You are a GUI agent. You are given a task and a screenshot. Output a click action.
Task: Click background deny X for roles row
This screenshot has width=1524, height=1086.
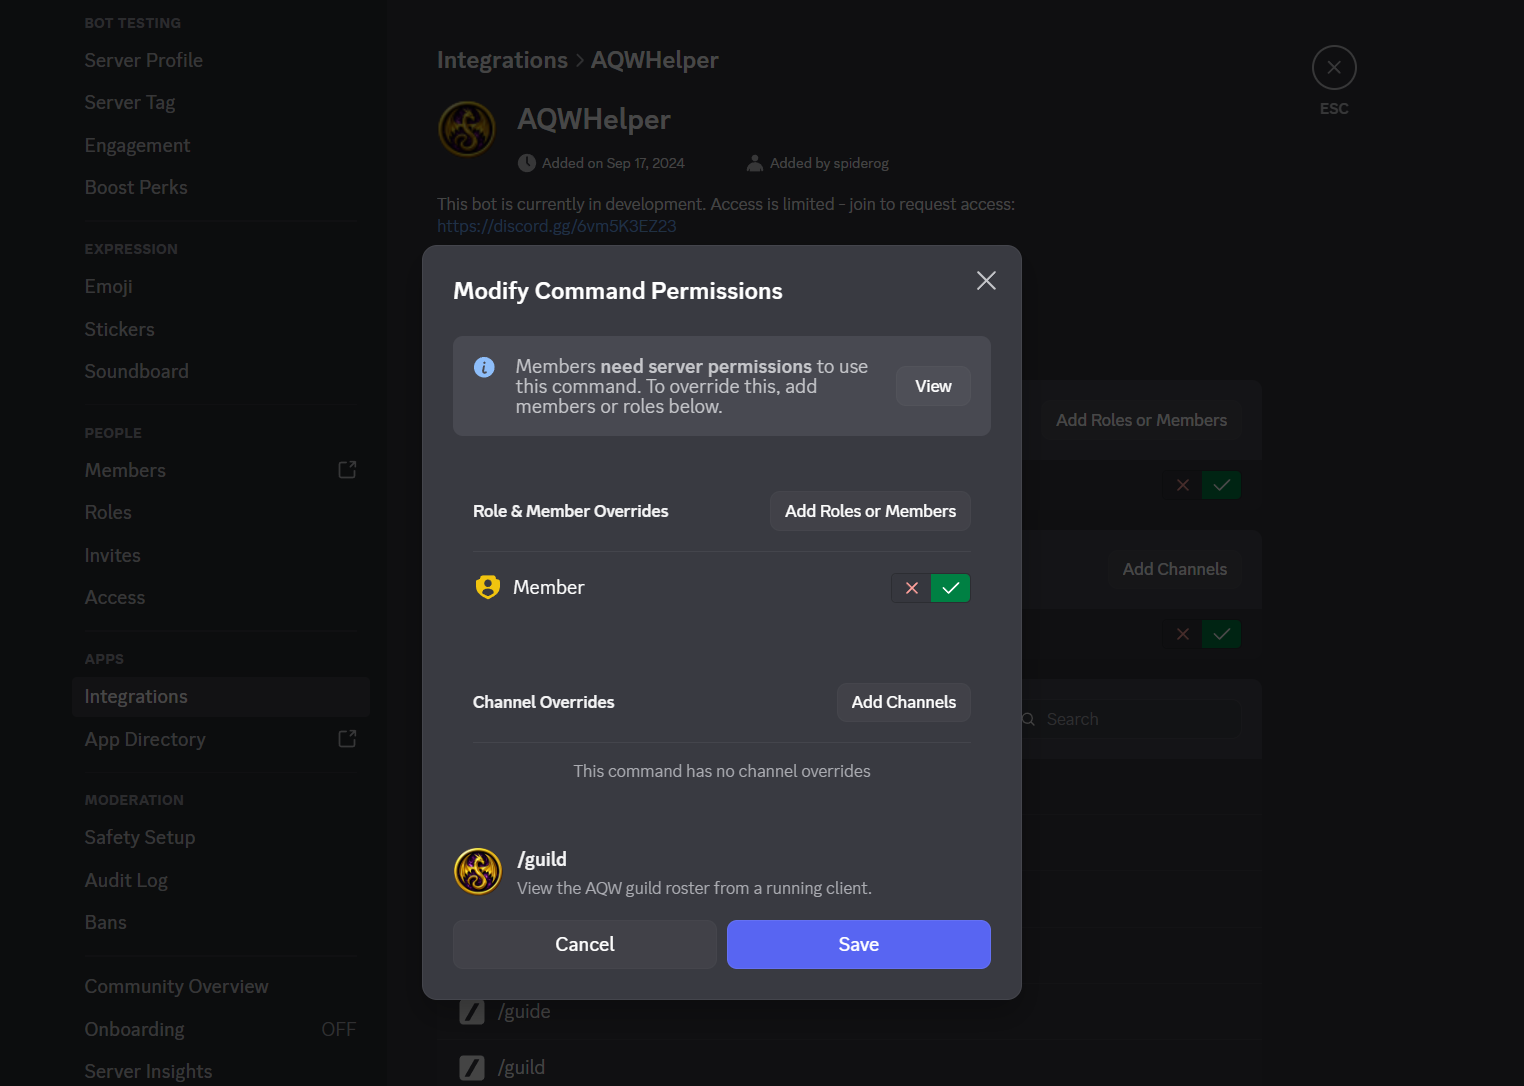1183,485
